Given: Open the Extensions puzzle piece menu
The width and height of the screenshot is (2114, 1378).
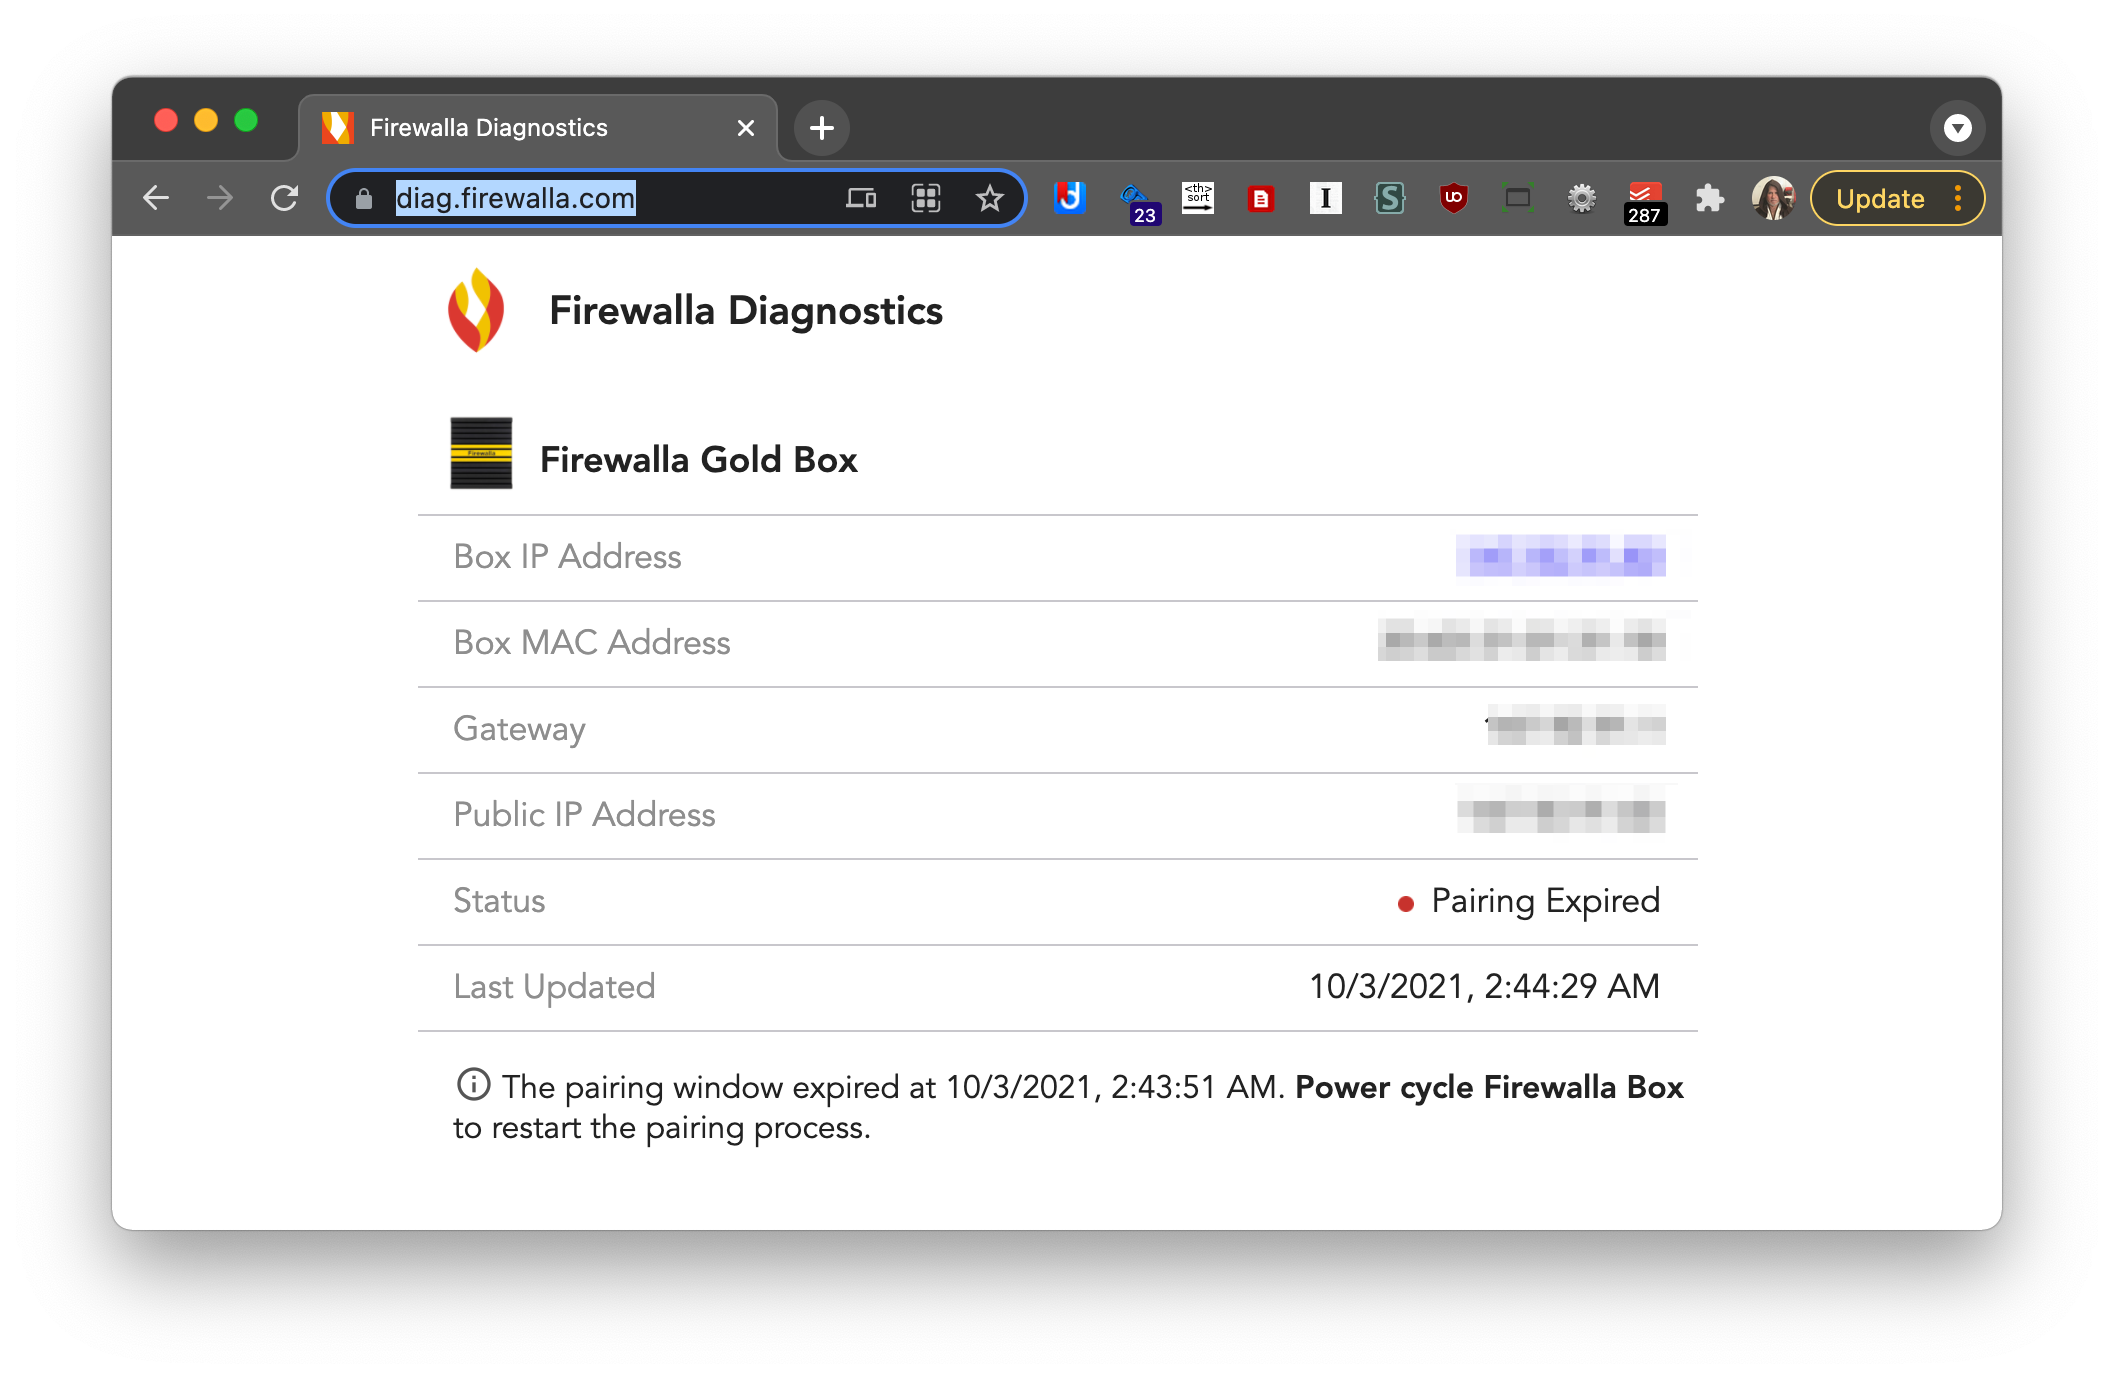Looking at the screenshot, I should (x=1709, y=198).
